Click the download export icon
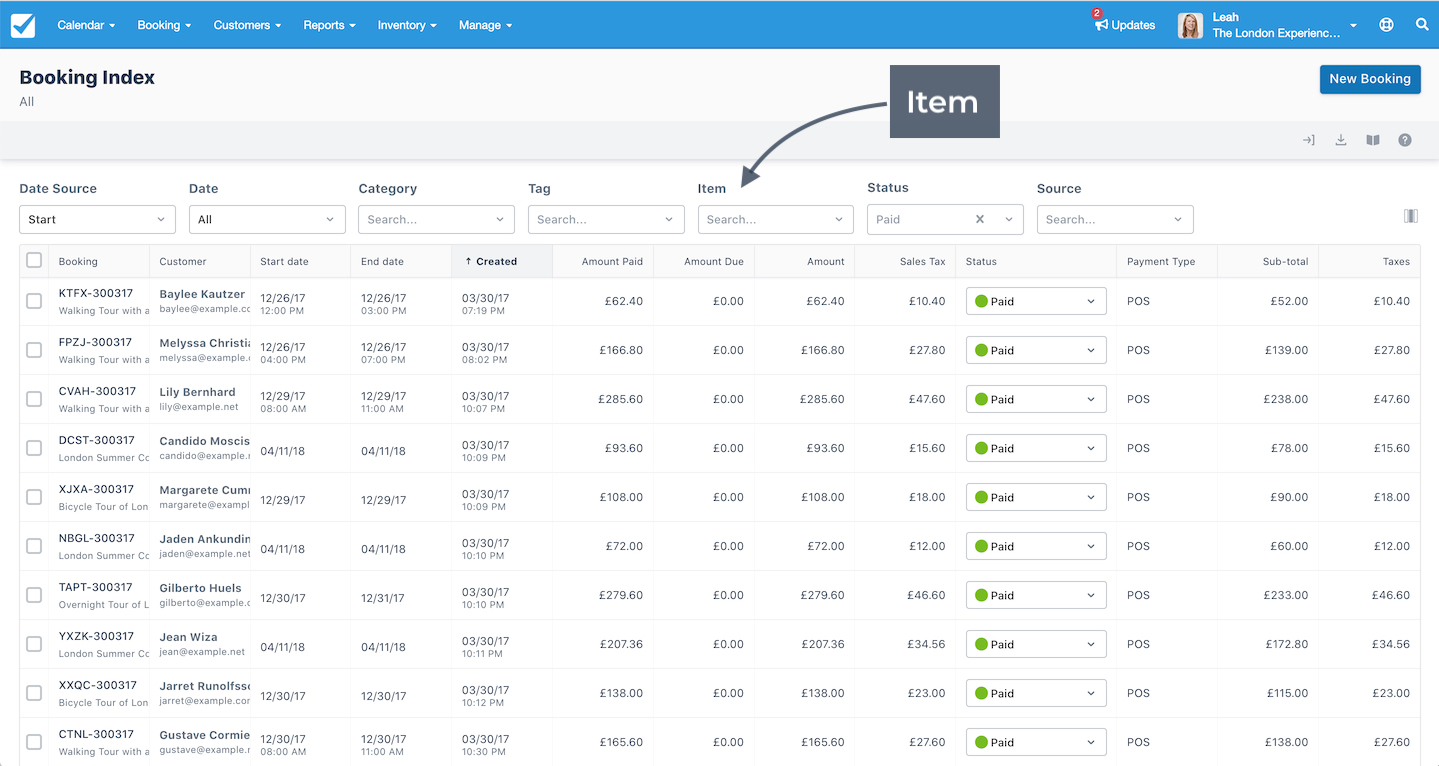Image resolution: width=1439 pixels, height=766 pixels. (1341, 140)
